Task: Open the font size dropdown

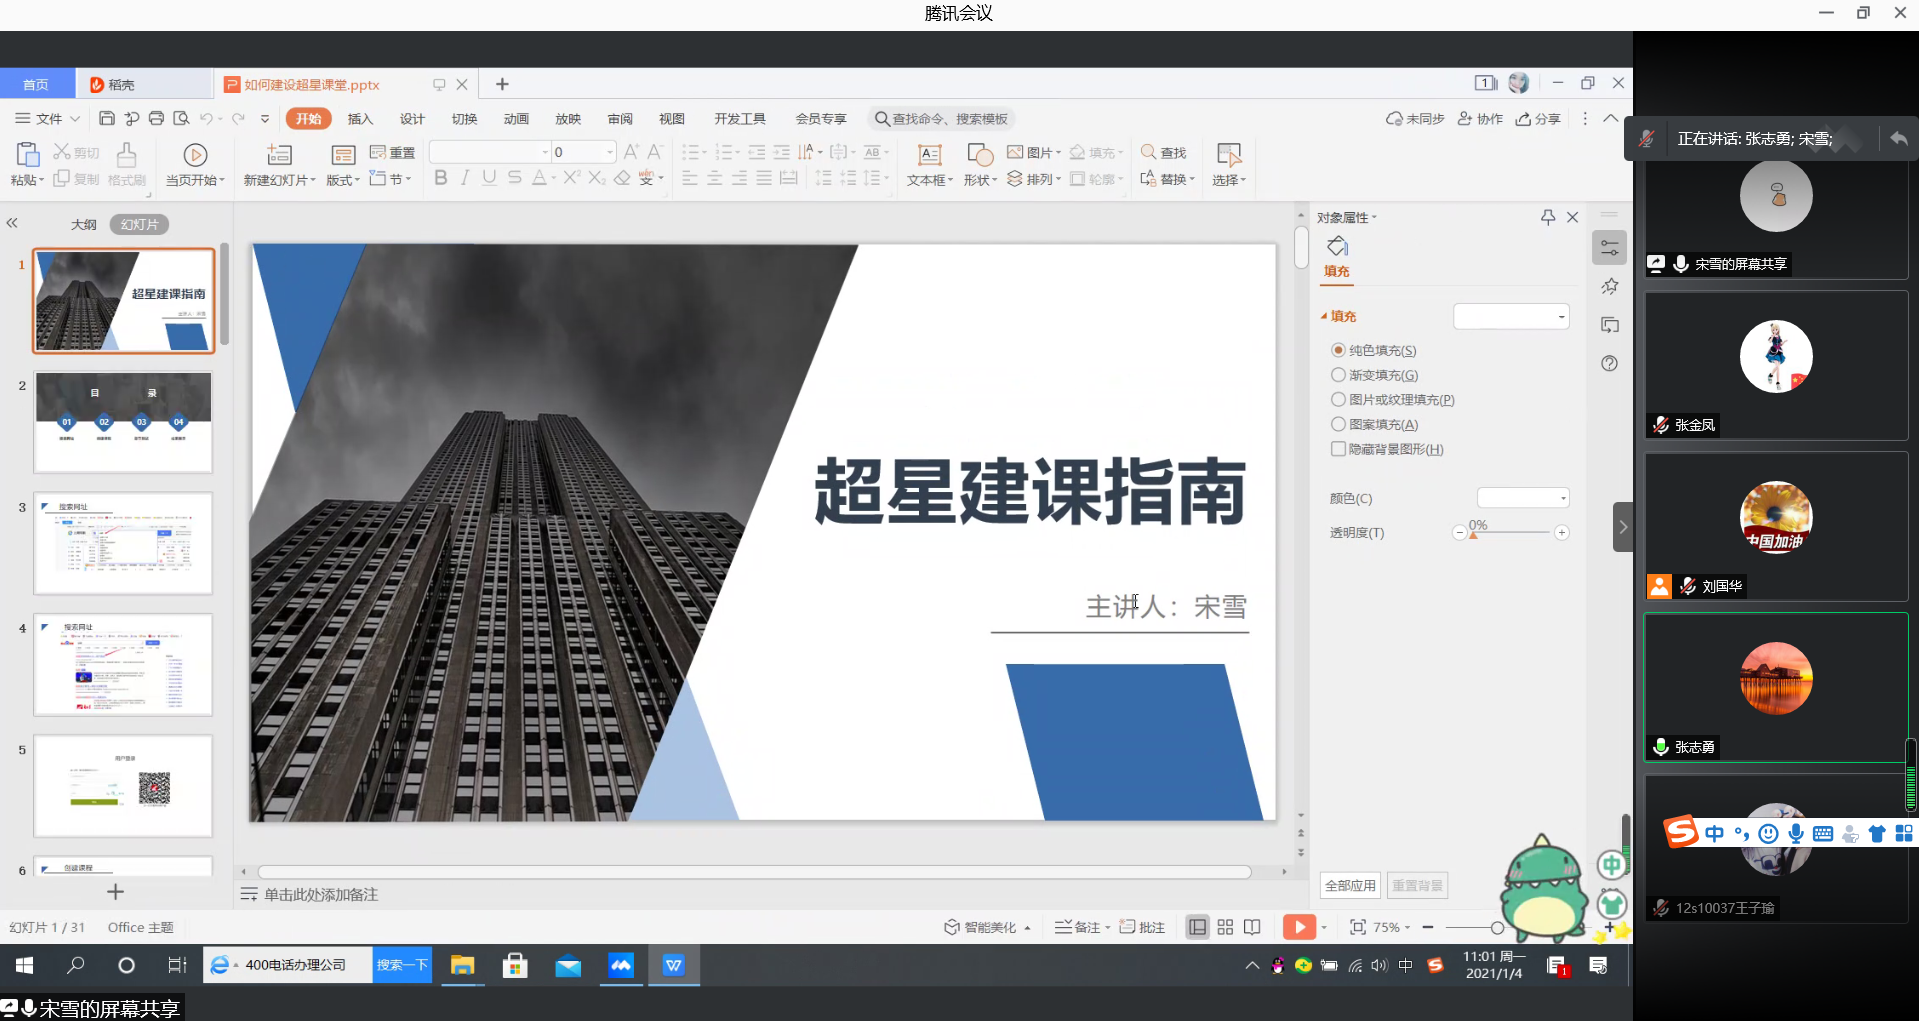Action: click(x=609, y=152)
